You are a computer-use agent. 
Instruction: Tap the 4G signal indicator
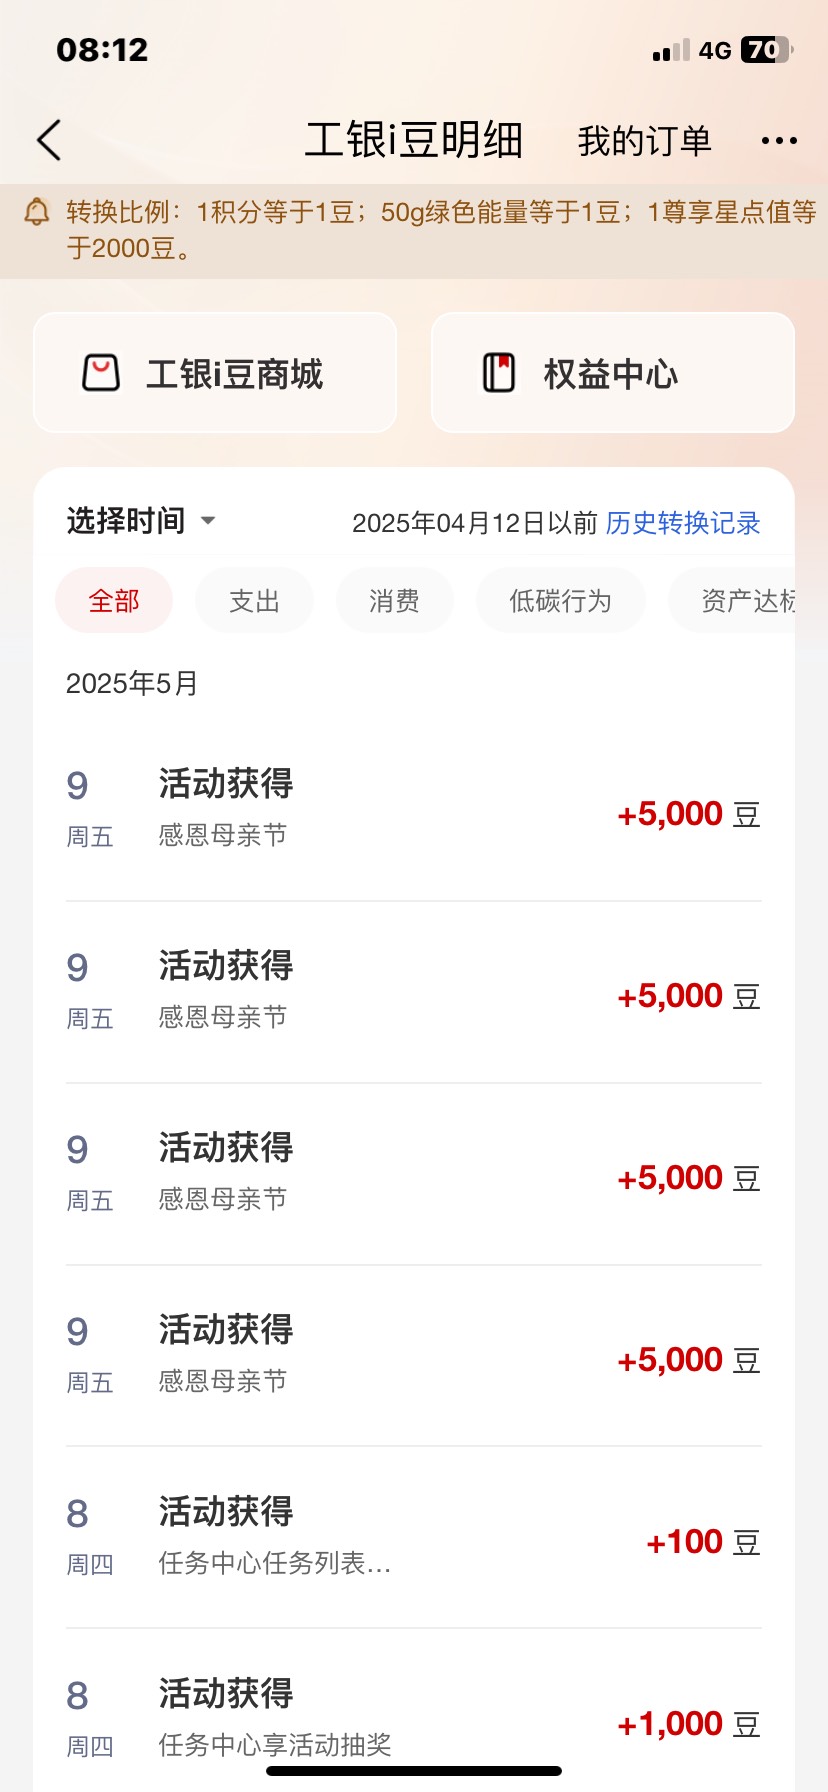click(715, 50)
